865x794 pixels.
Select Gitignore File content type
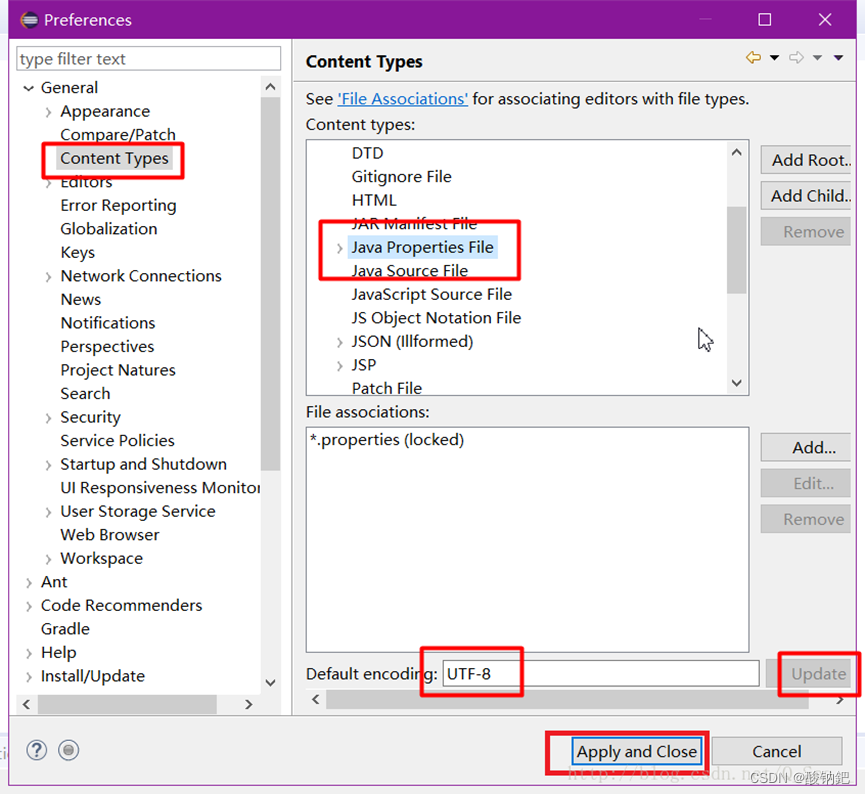coord(402,177)
